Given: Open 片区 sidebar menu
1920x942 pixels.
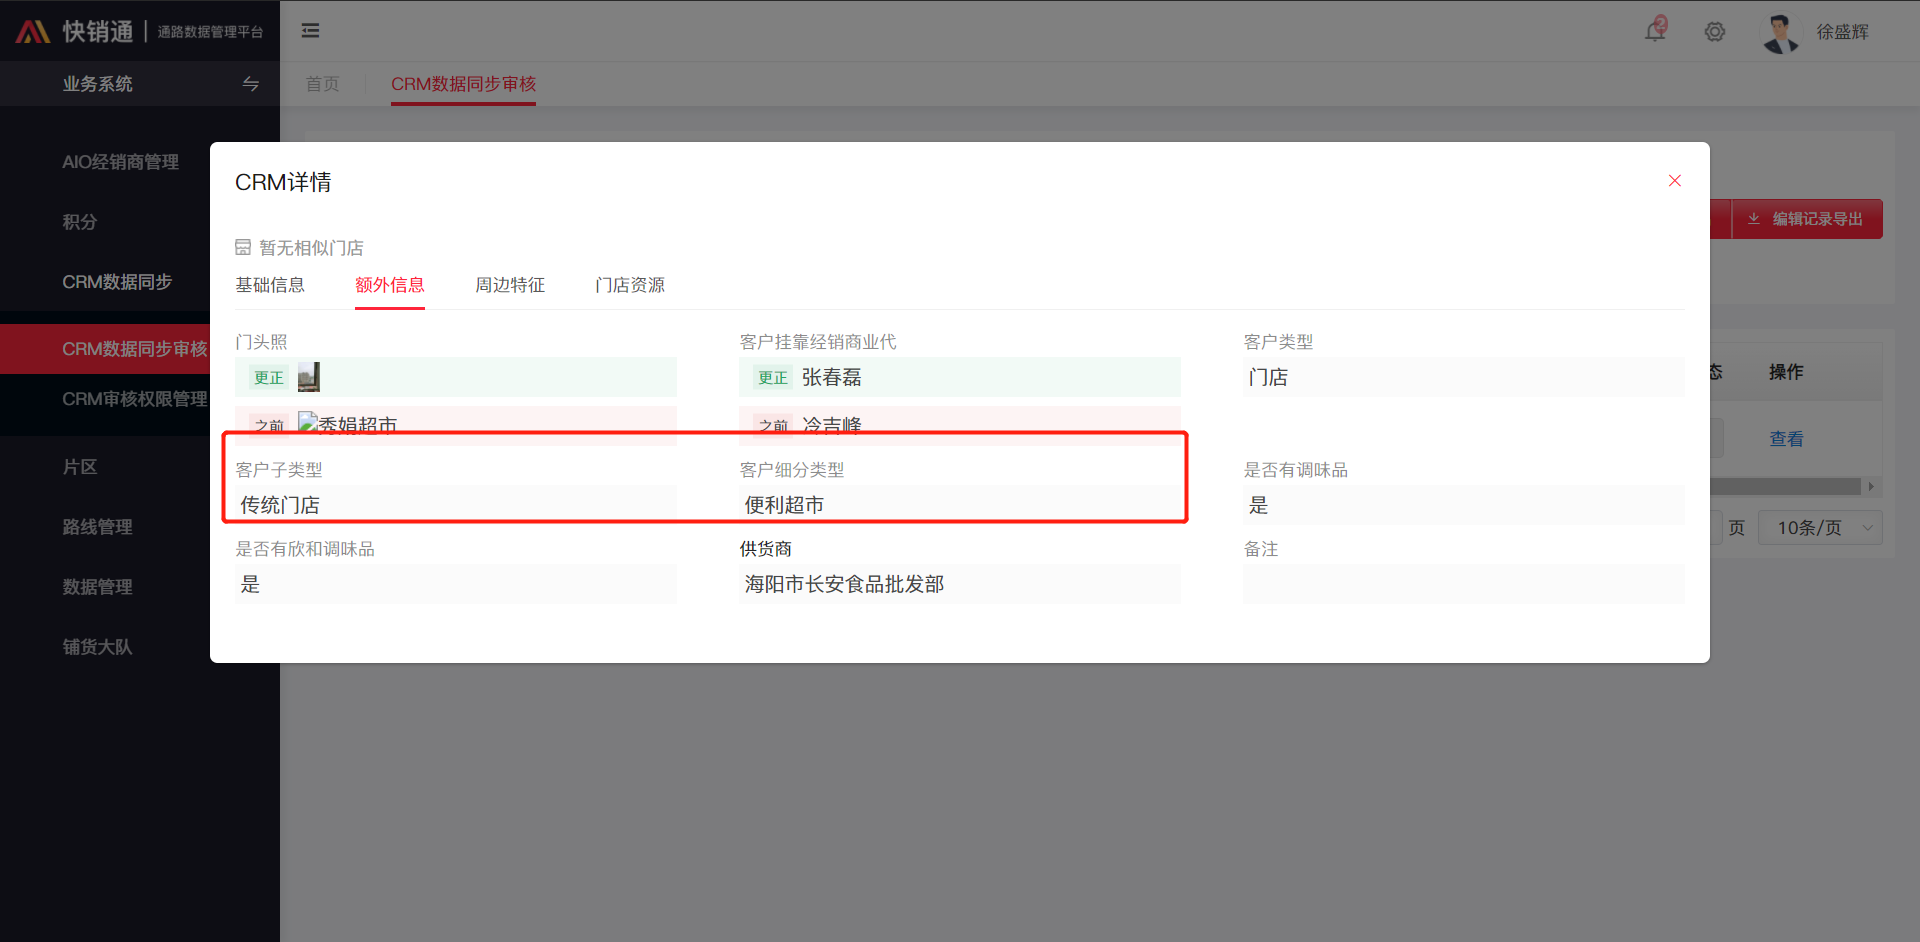Looking at the screenshot, I should [x=80, y=467].
